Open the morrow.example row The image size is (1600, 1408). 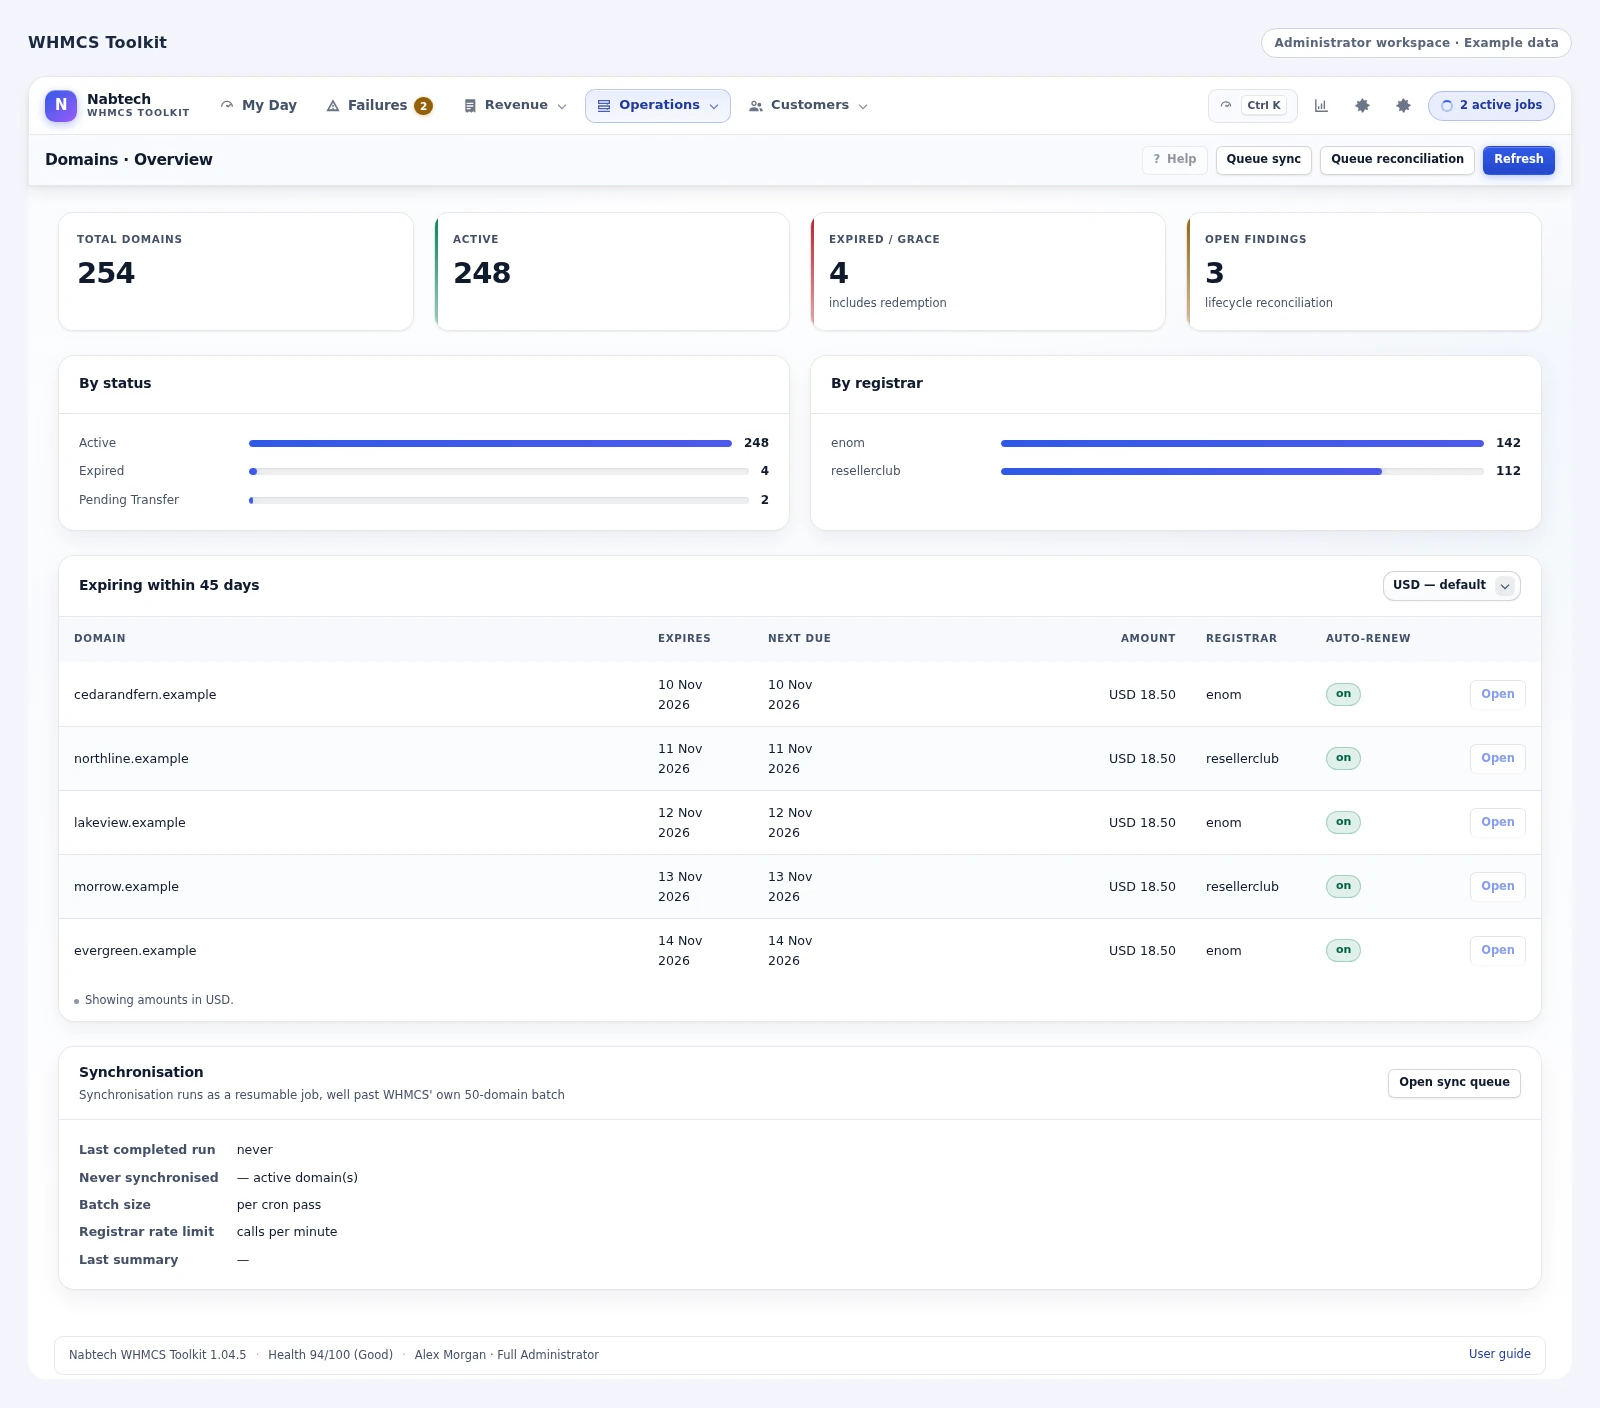1497,886
